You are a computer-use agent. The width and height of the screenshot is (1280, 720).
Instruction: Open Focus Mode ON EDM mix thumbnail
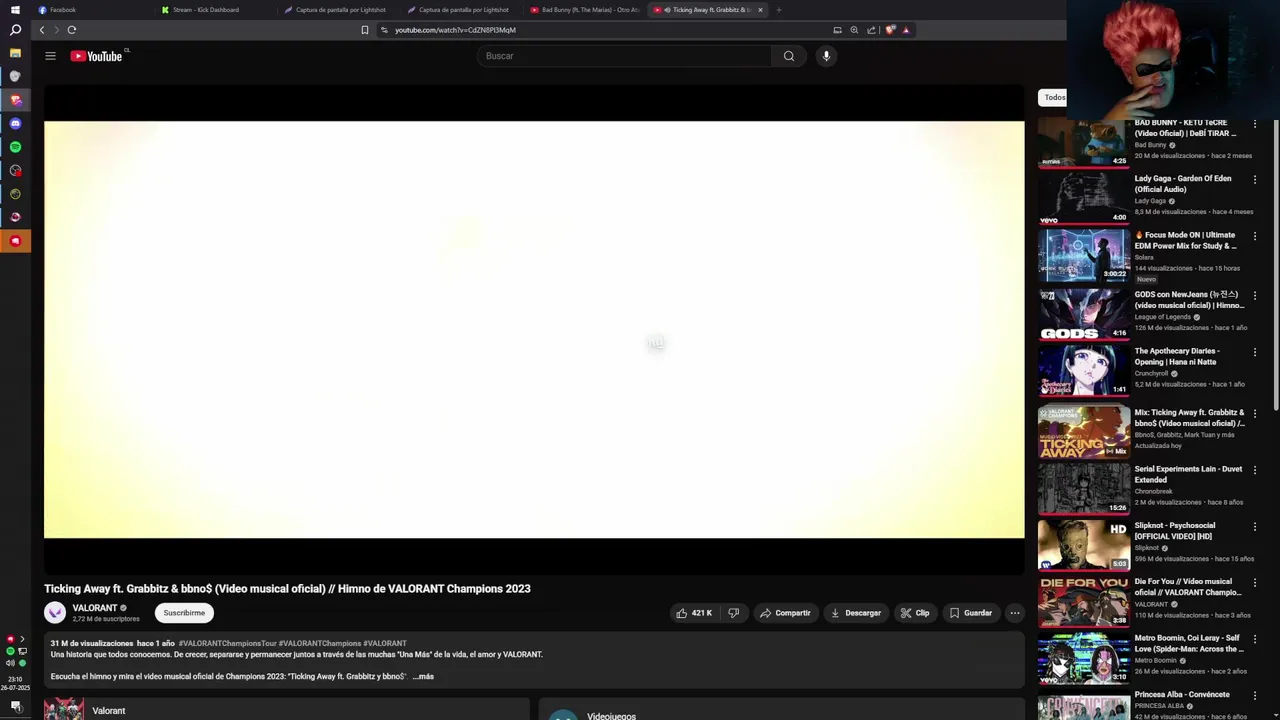pyautogui.click(x=1083, y=255)
